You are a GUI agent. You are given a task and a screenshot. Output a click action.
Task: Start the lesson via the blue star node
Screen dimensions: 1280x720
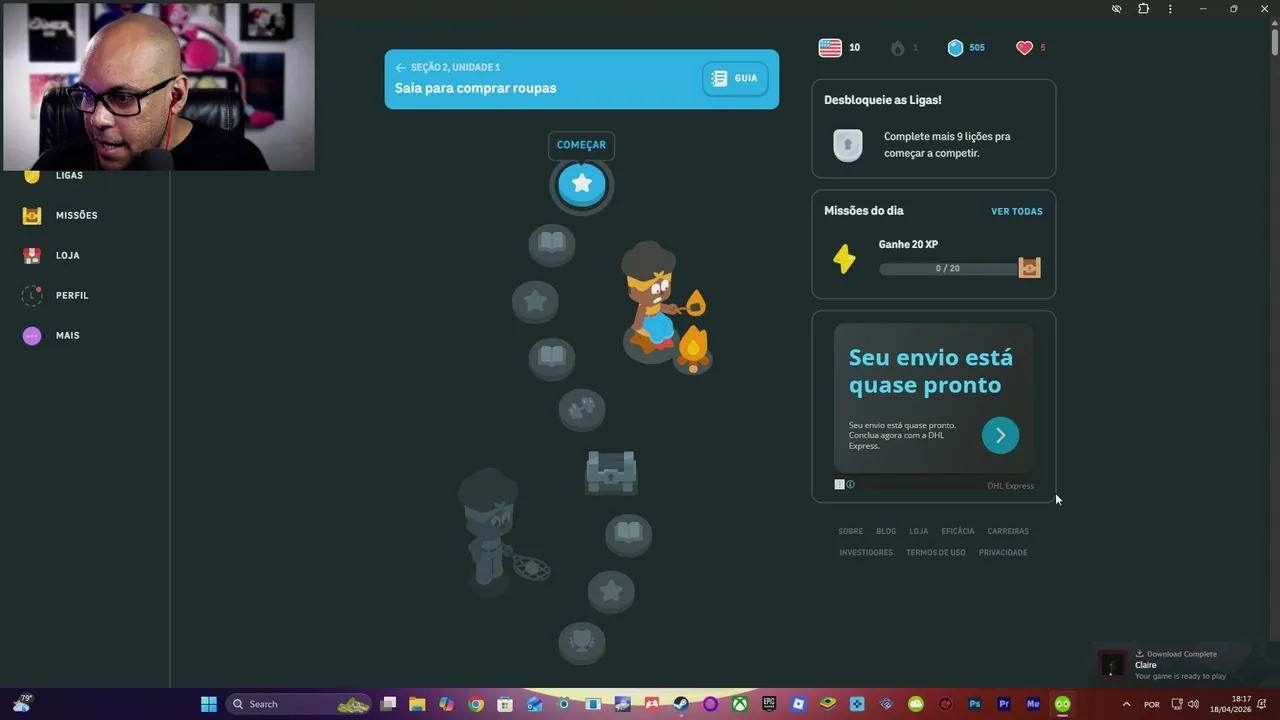click(581, 184)
